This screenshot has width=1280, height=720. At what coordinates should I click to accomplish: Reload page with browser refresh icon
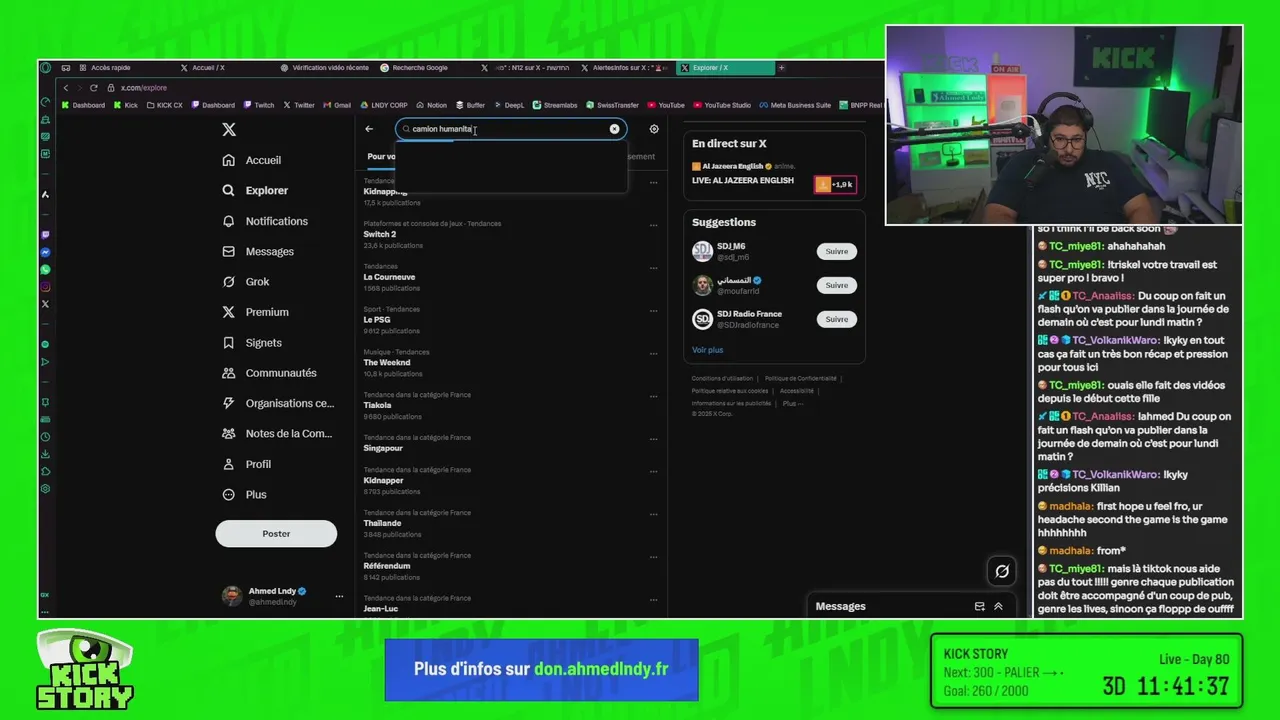coord(94,88)
